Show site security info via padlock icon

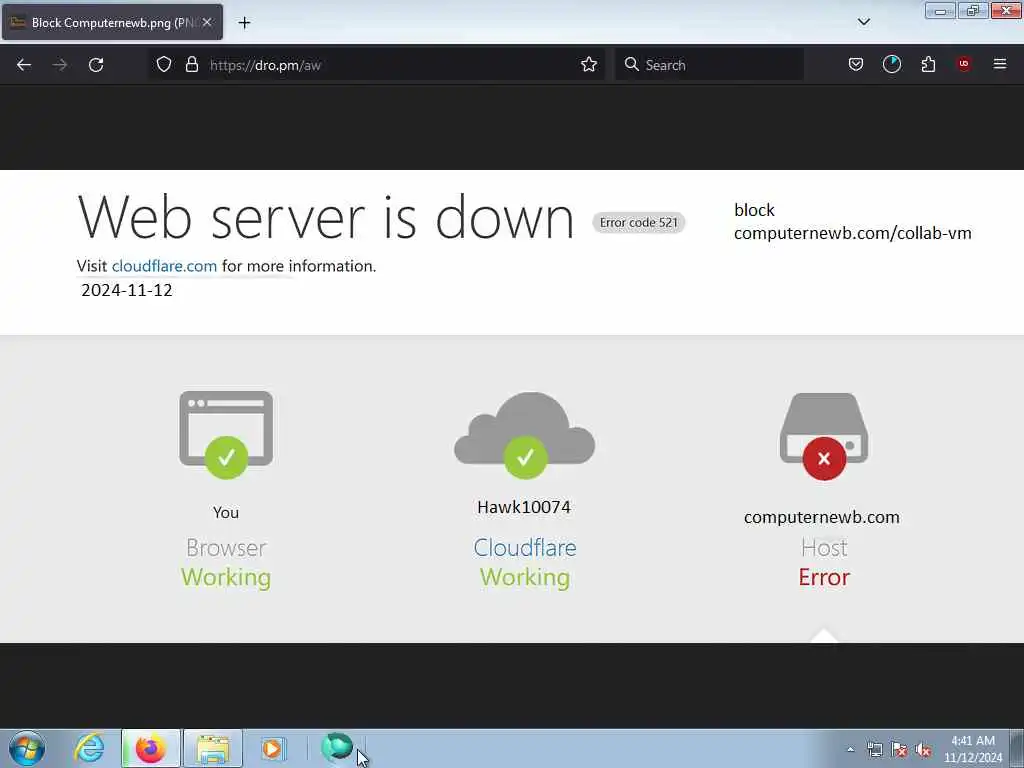pos(191,65)
